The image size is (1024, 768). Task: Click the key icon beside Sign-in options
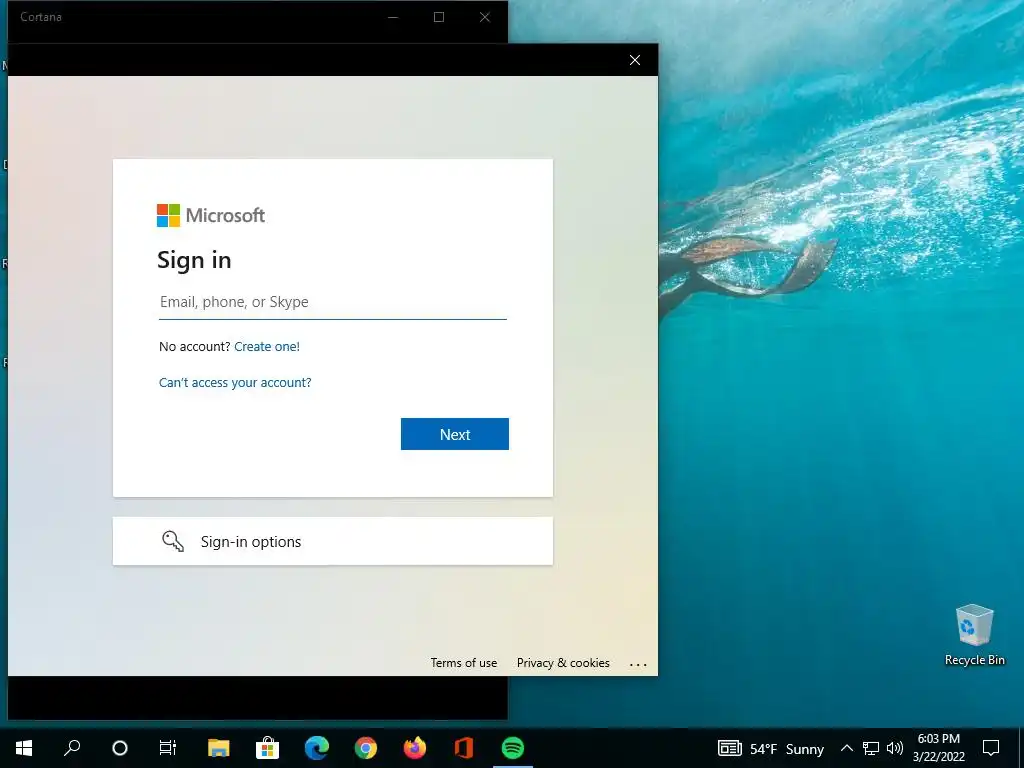(x=173, y=541)
